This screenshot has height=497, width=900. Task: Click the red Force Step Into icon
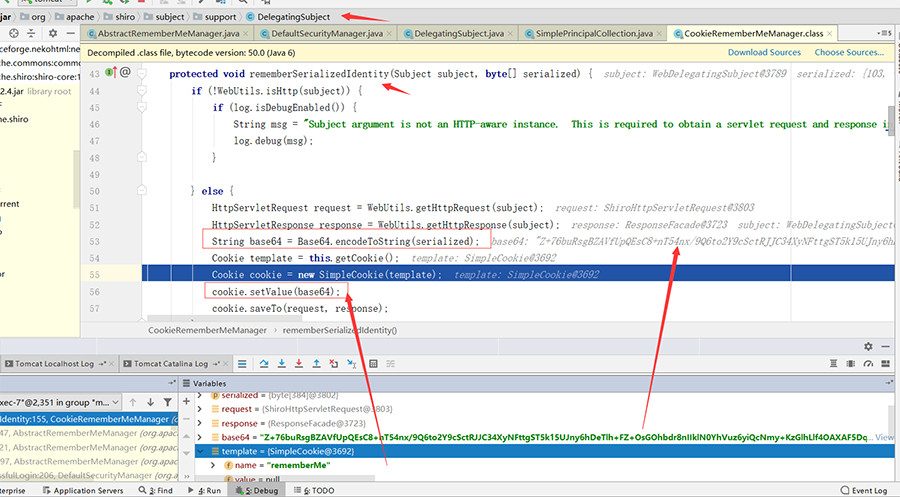click(300, 363)
